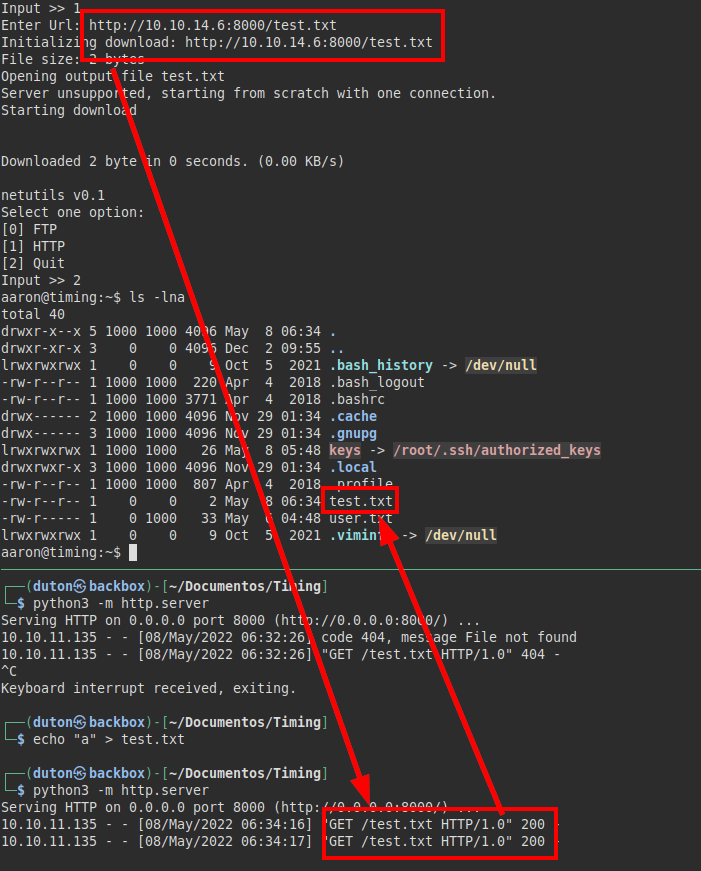This screenshot has width=701, height=871.
Task: Click the GET /test.txt 404 log line
Action: [x=281, y=655]
